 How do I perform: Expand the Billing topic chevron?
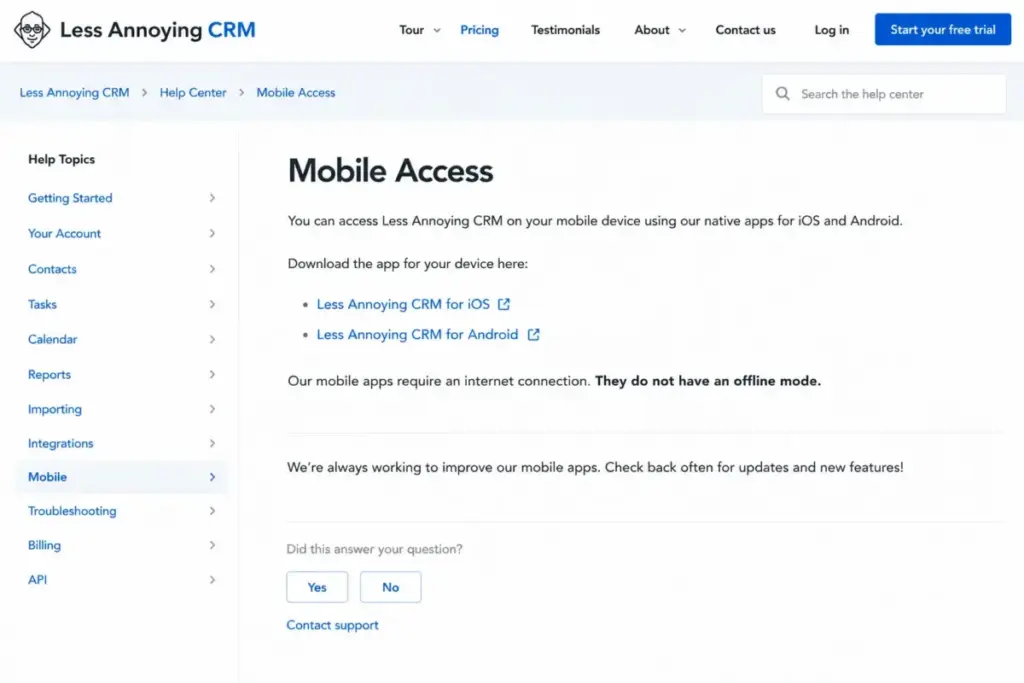tap(212, 545)
